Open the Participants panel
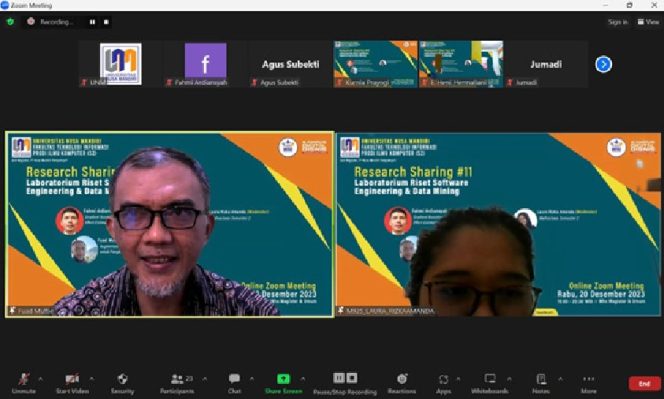The width and height of the screenshot is (664, 399). coord(177,383)
